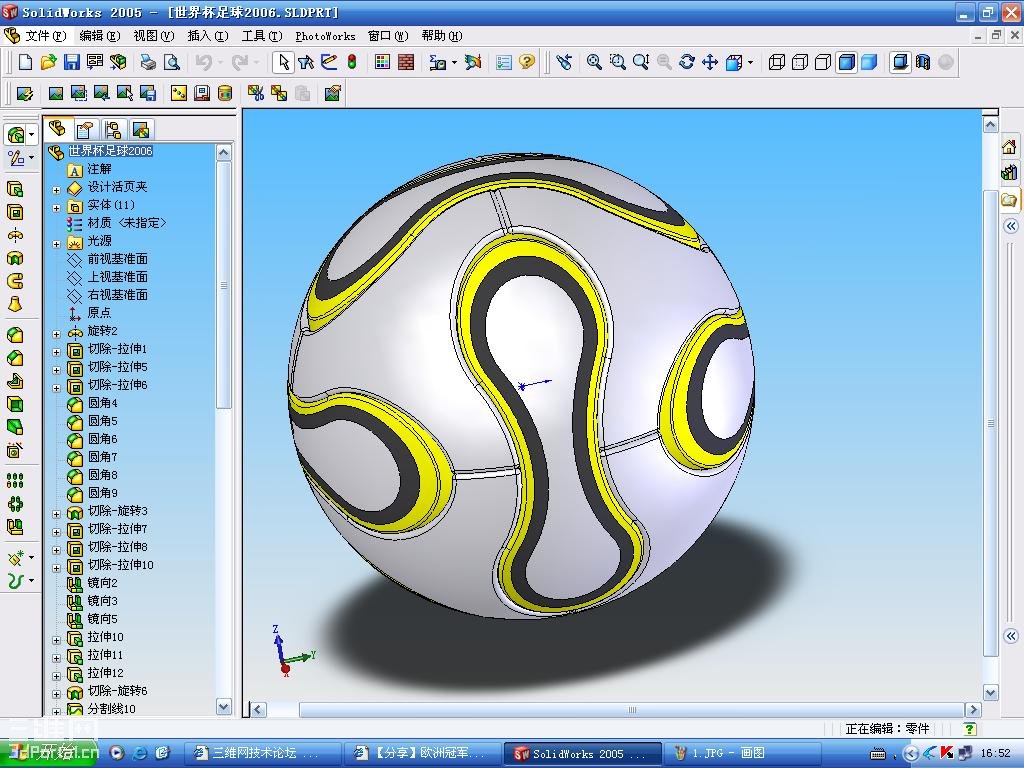Switch to the PropertyManager tab
This screenshot has width=1024, height=768.
pos(86,129)
